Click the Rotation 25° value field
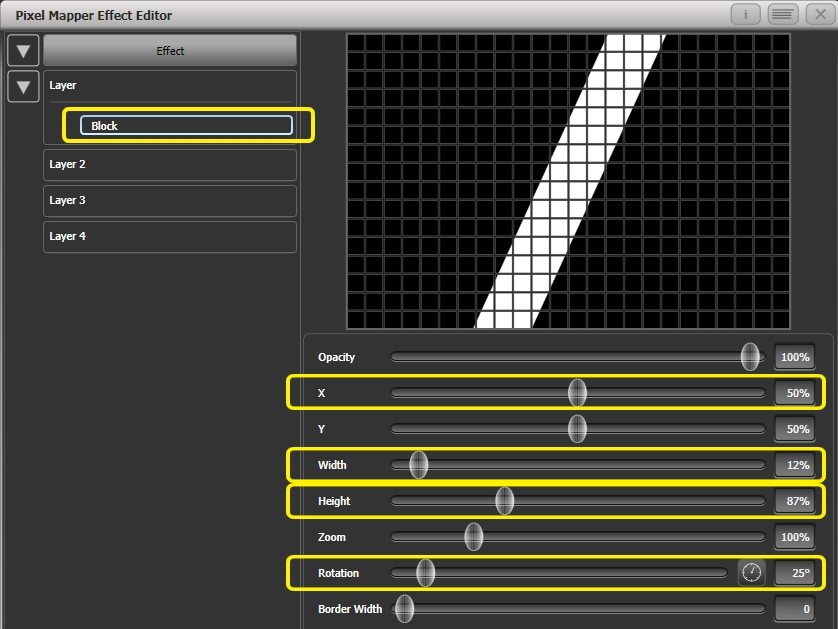This screenshot has height=629, width=838. [793, 573]
